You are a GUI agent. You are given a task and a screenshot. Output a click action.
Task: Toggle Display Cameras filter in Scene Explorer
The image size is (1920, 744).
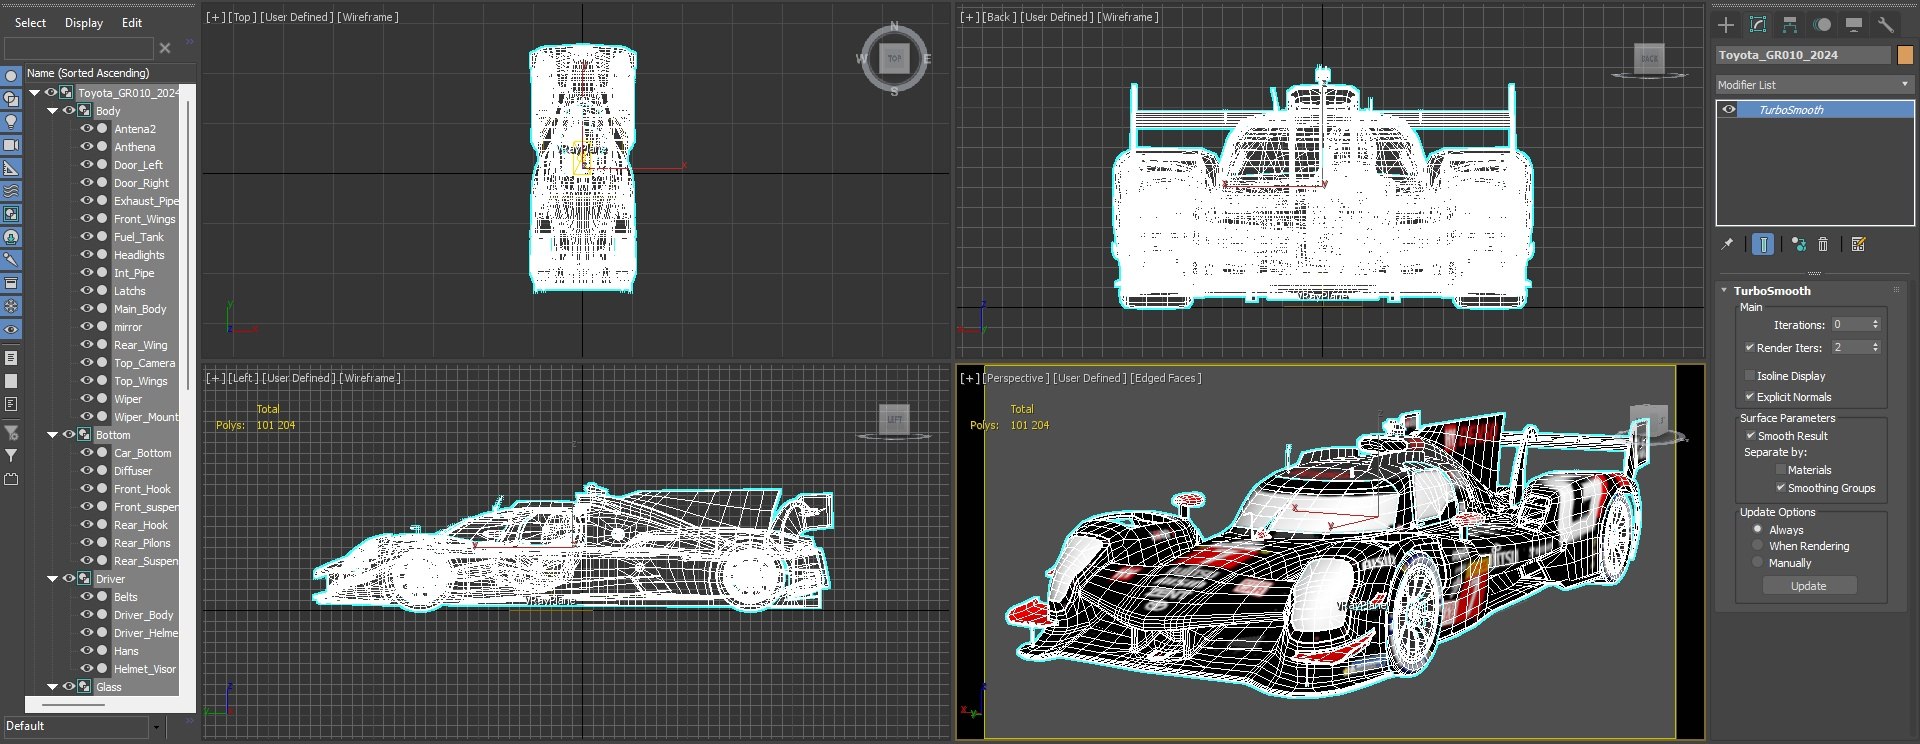coord(11,145)
